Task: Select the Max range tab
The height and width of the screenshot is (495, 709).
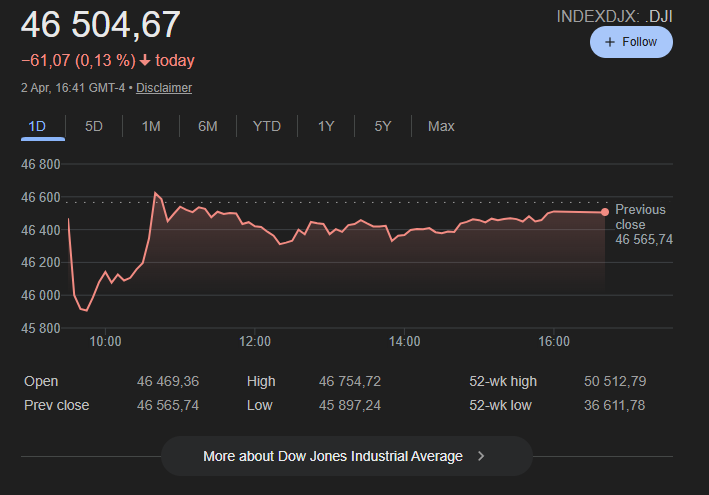Action: pos(441,126)
